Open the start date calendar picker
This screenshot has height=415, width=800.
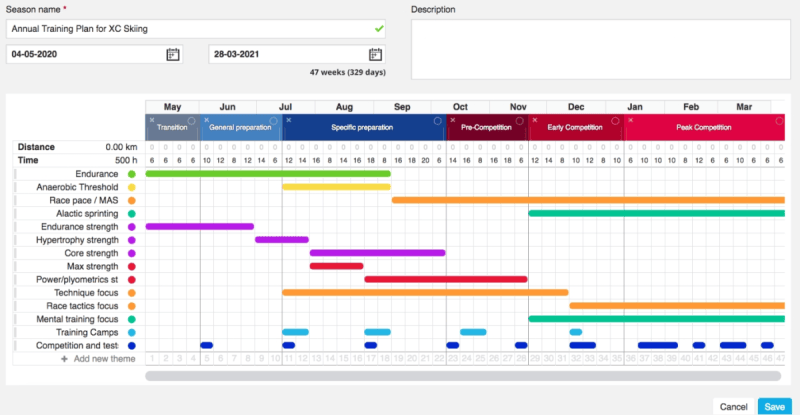(x=173, y=55)
